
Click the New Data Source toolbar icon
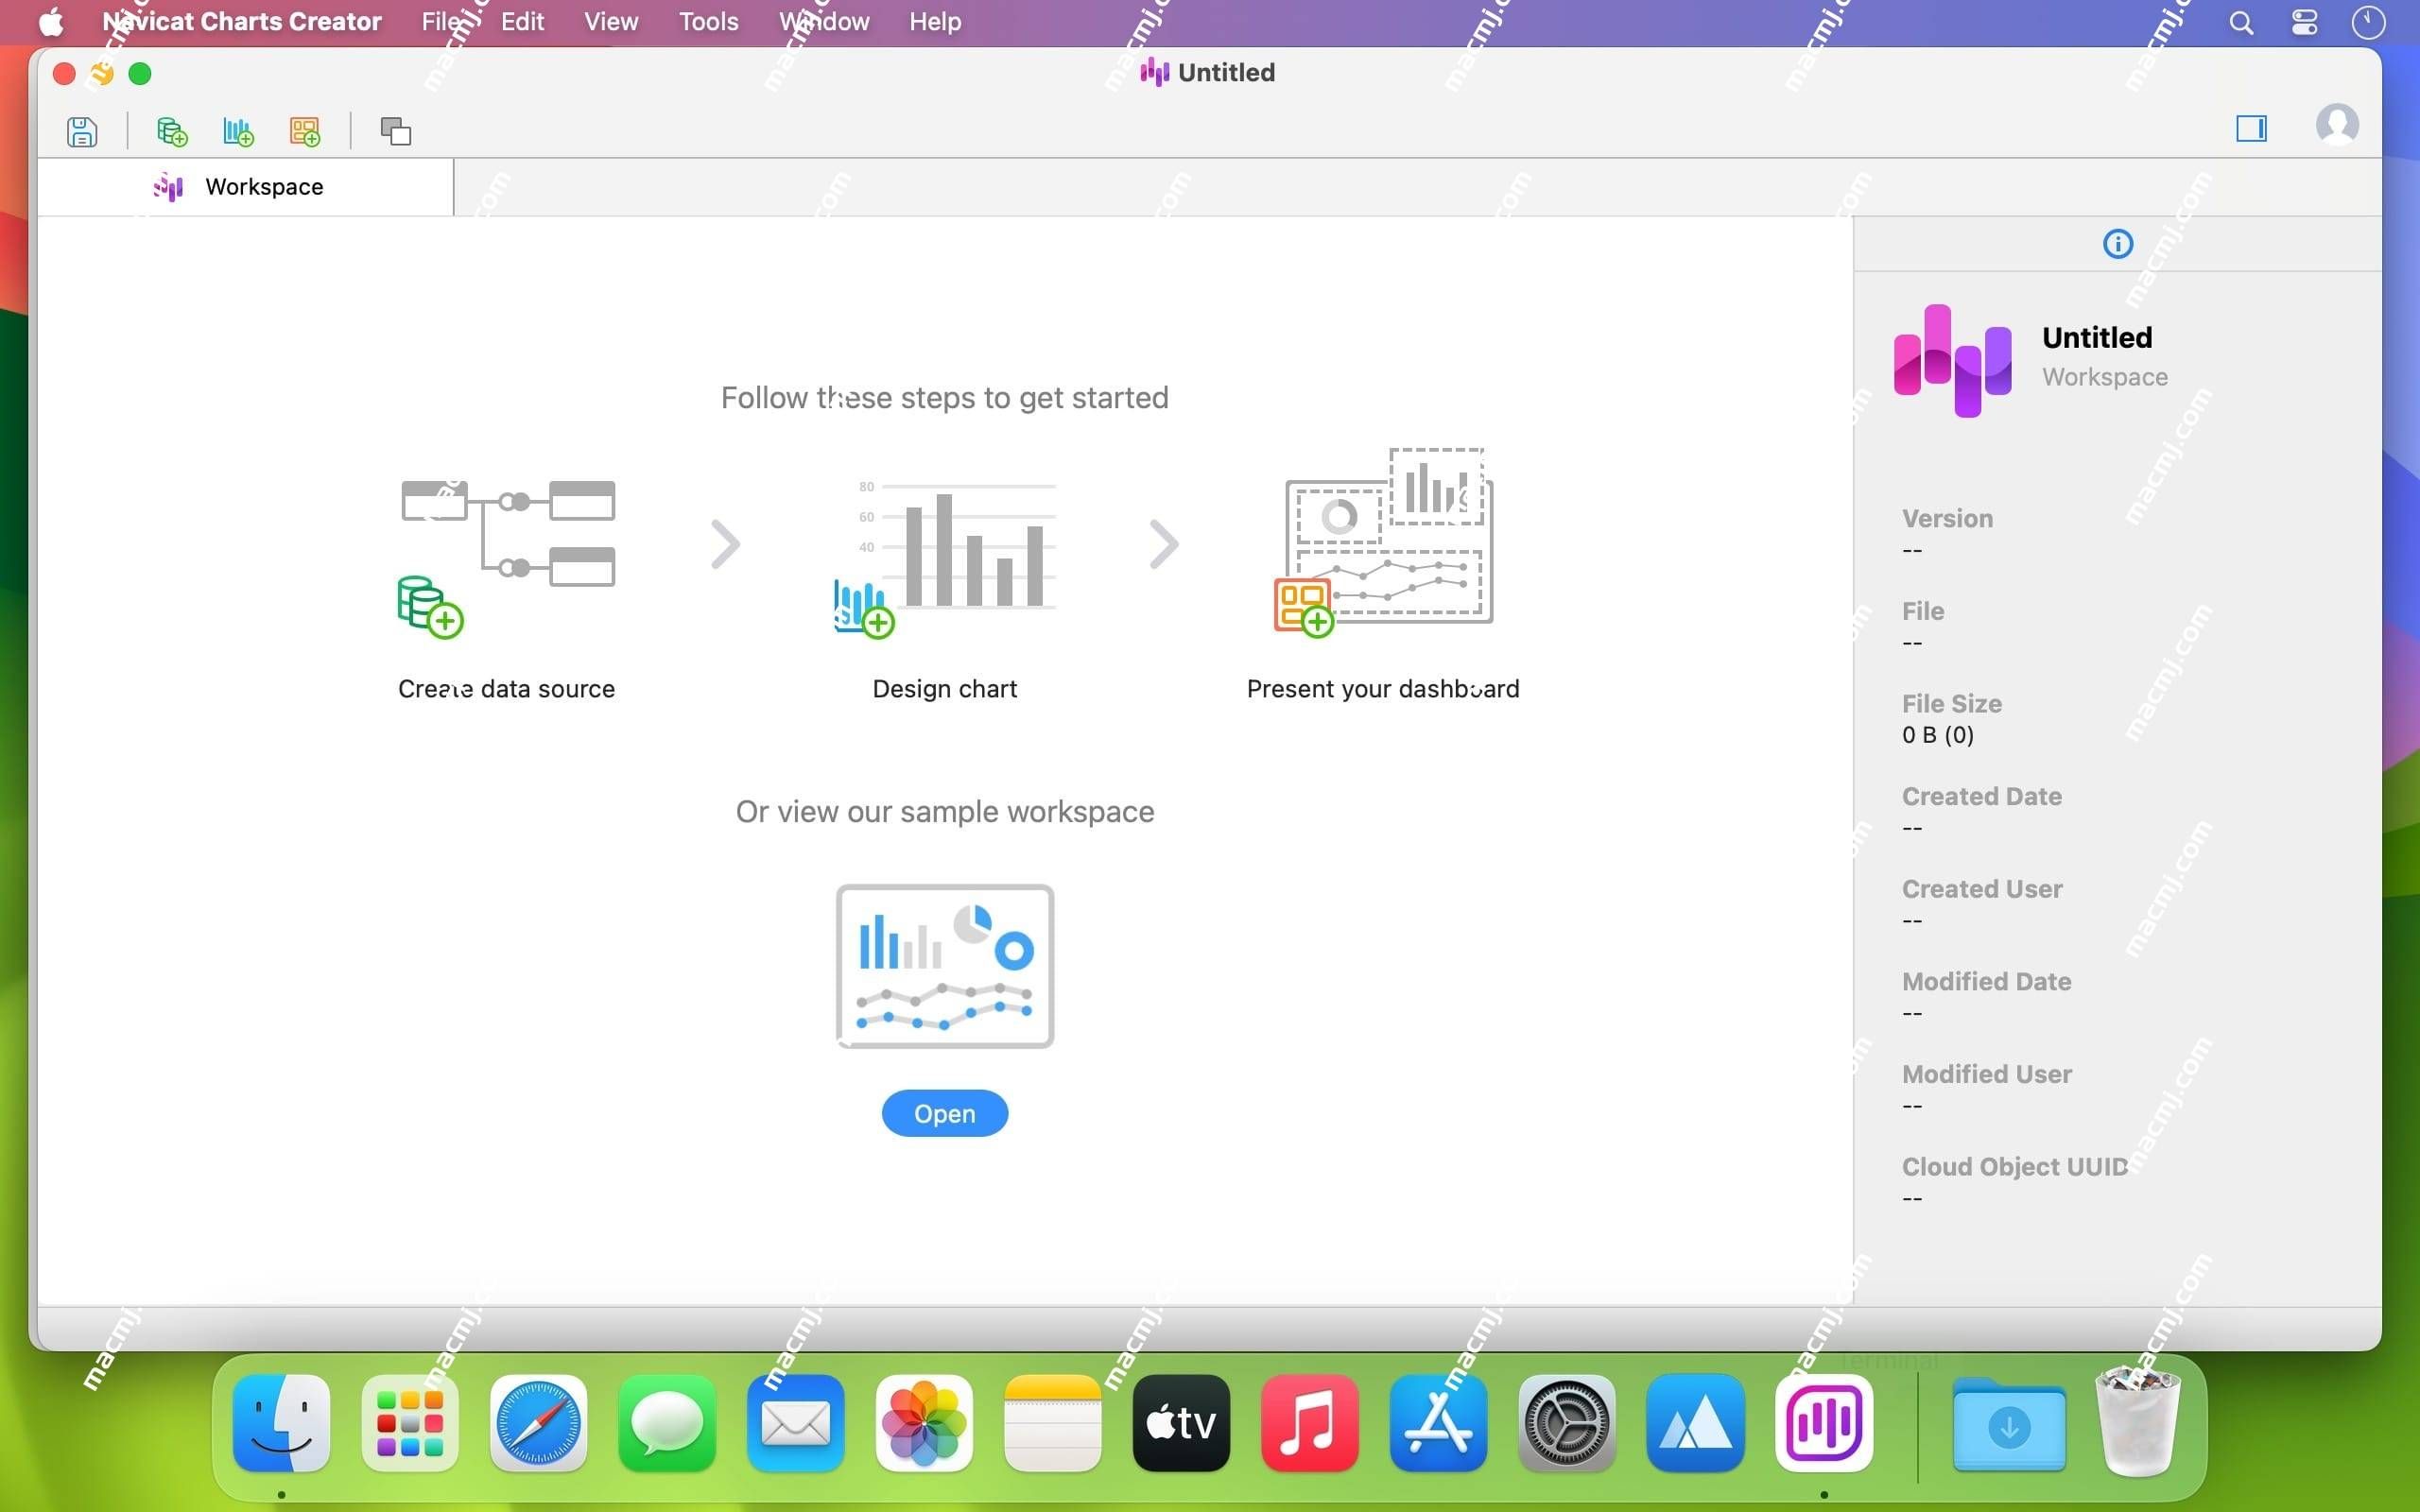click(x=172, y=131)
